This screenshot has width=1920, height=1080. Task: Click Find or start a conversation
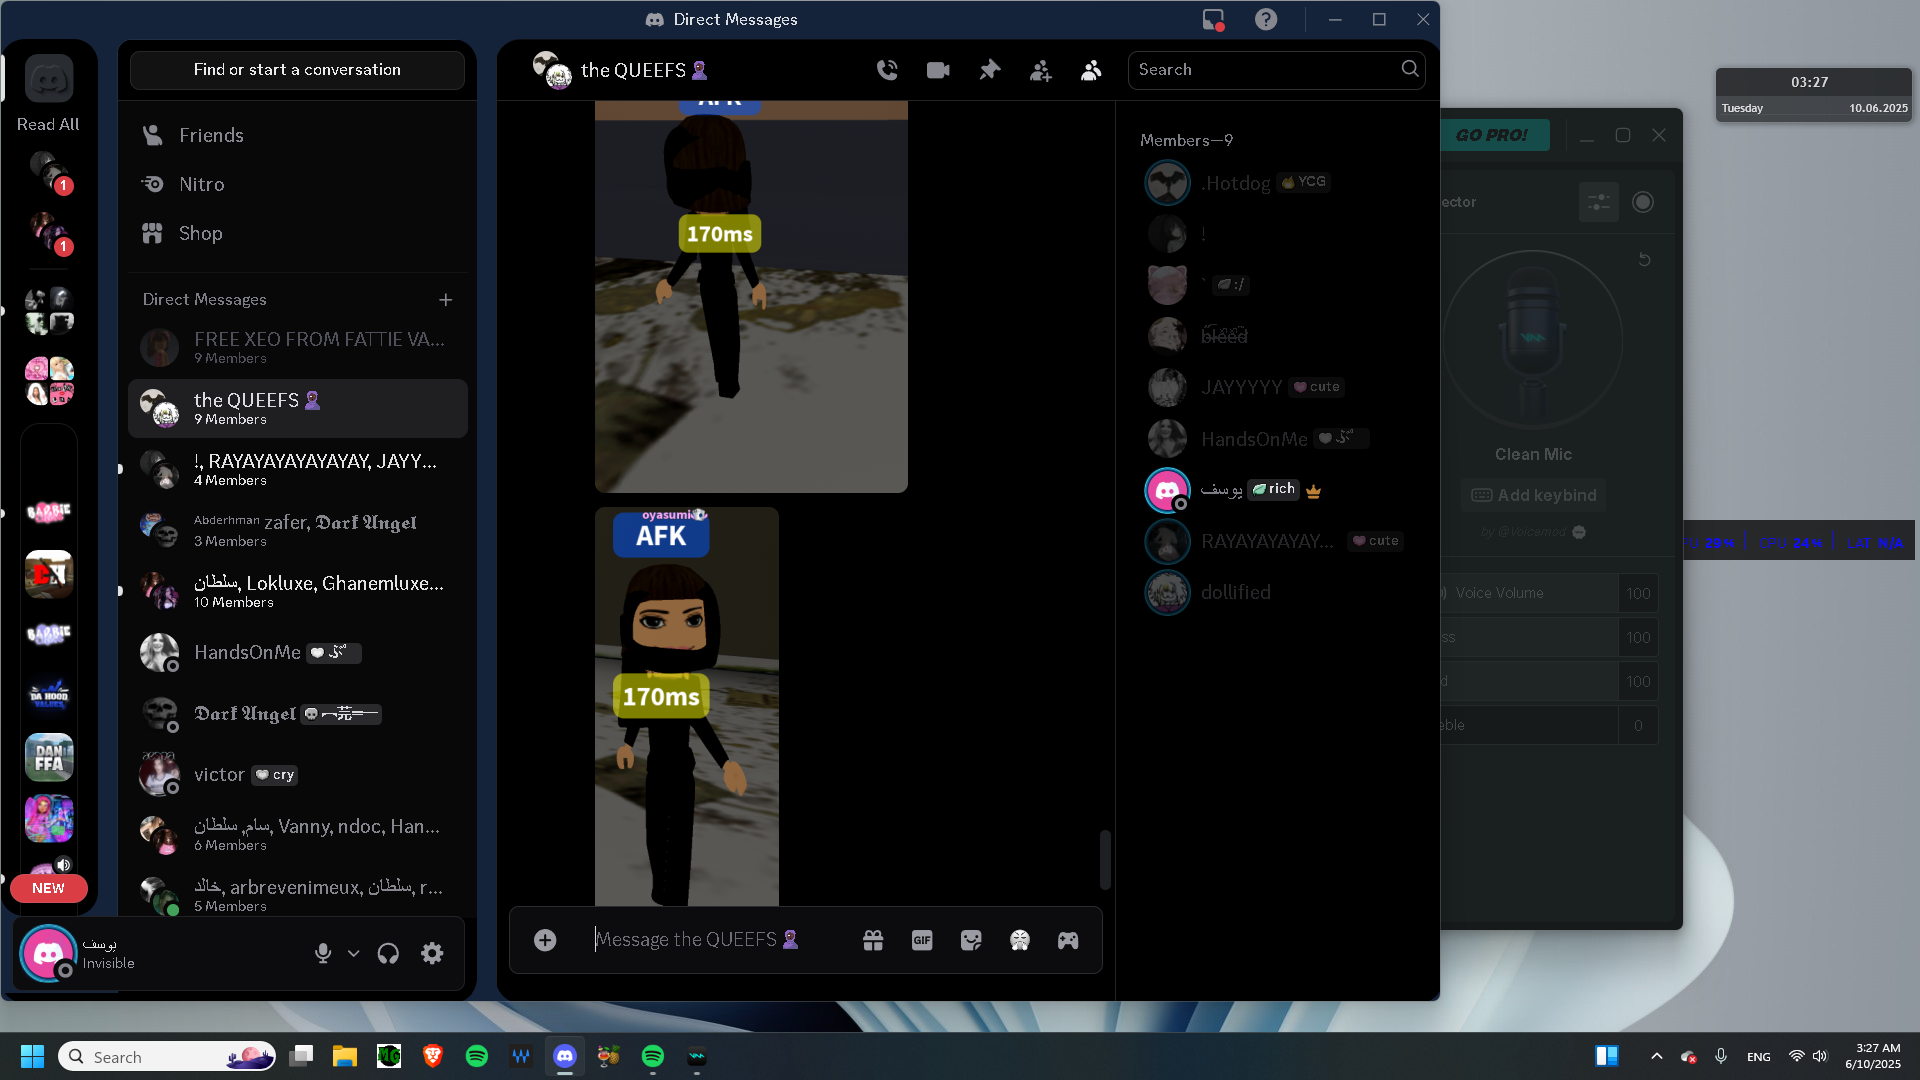(x=297, y=70)
